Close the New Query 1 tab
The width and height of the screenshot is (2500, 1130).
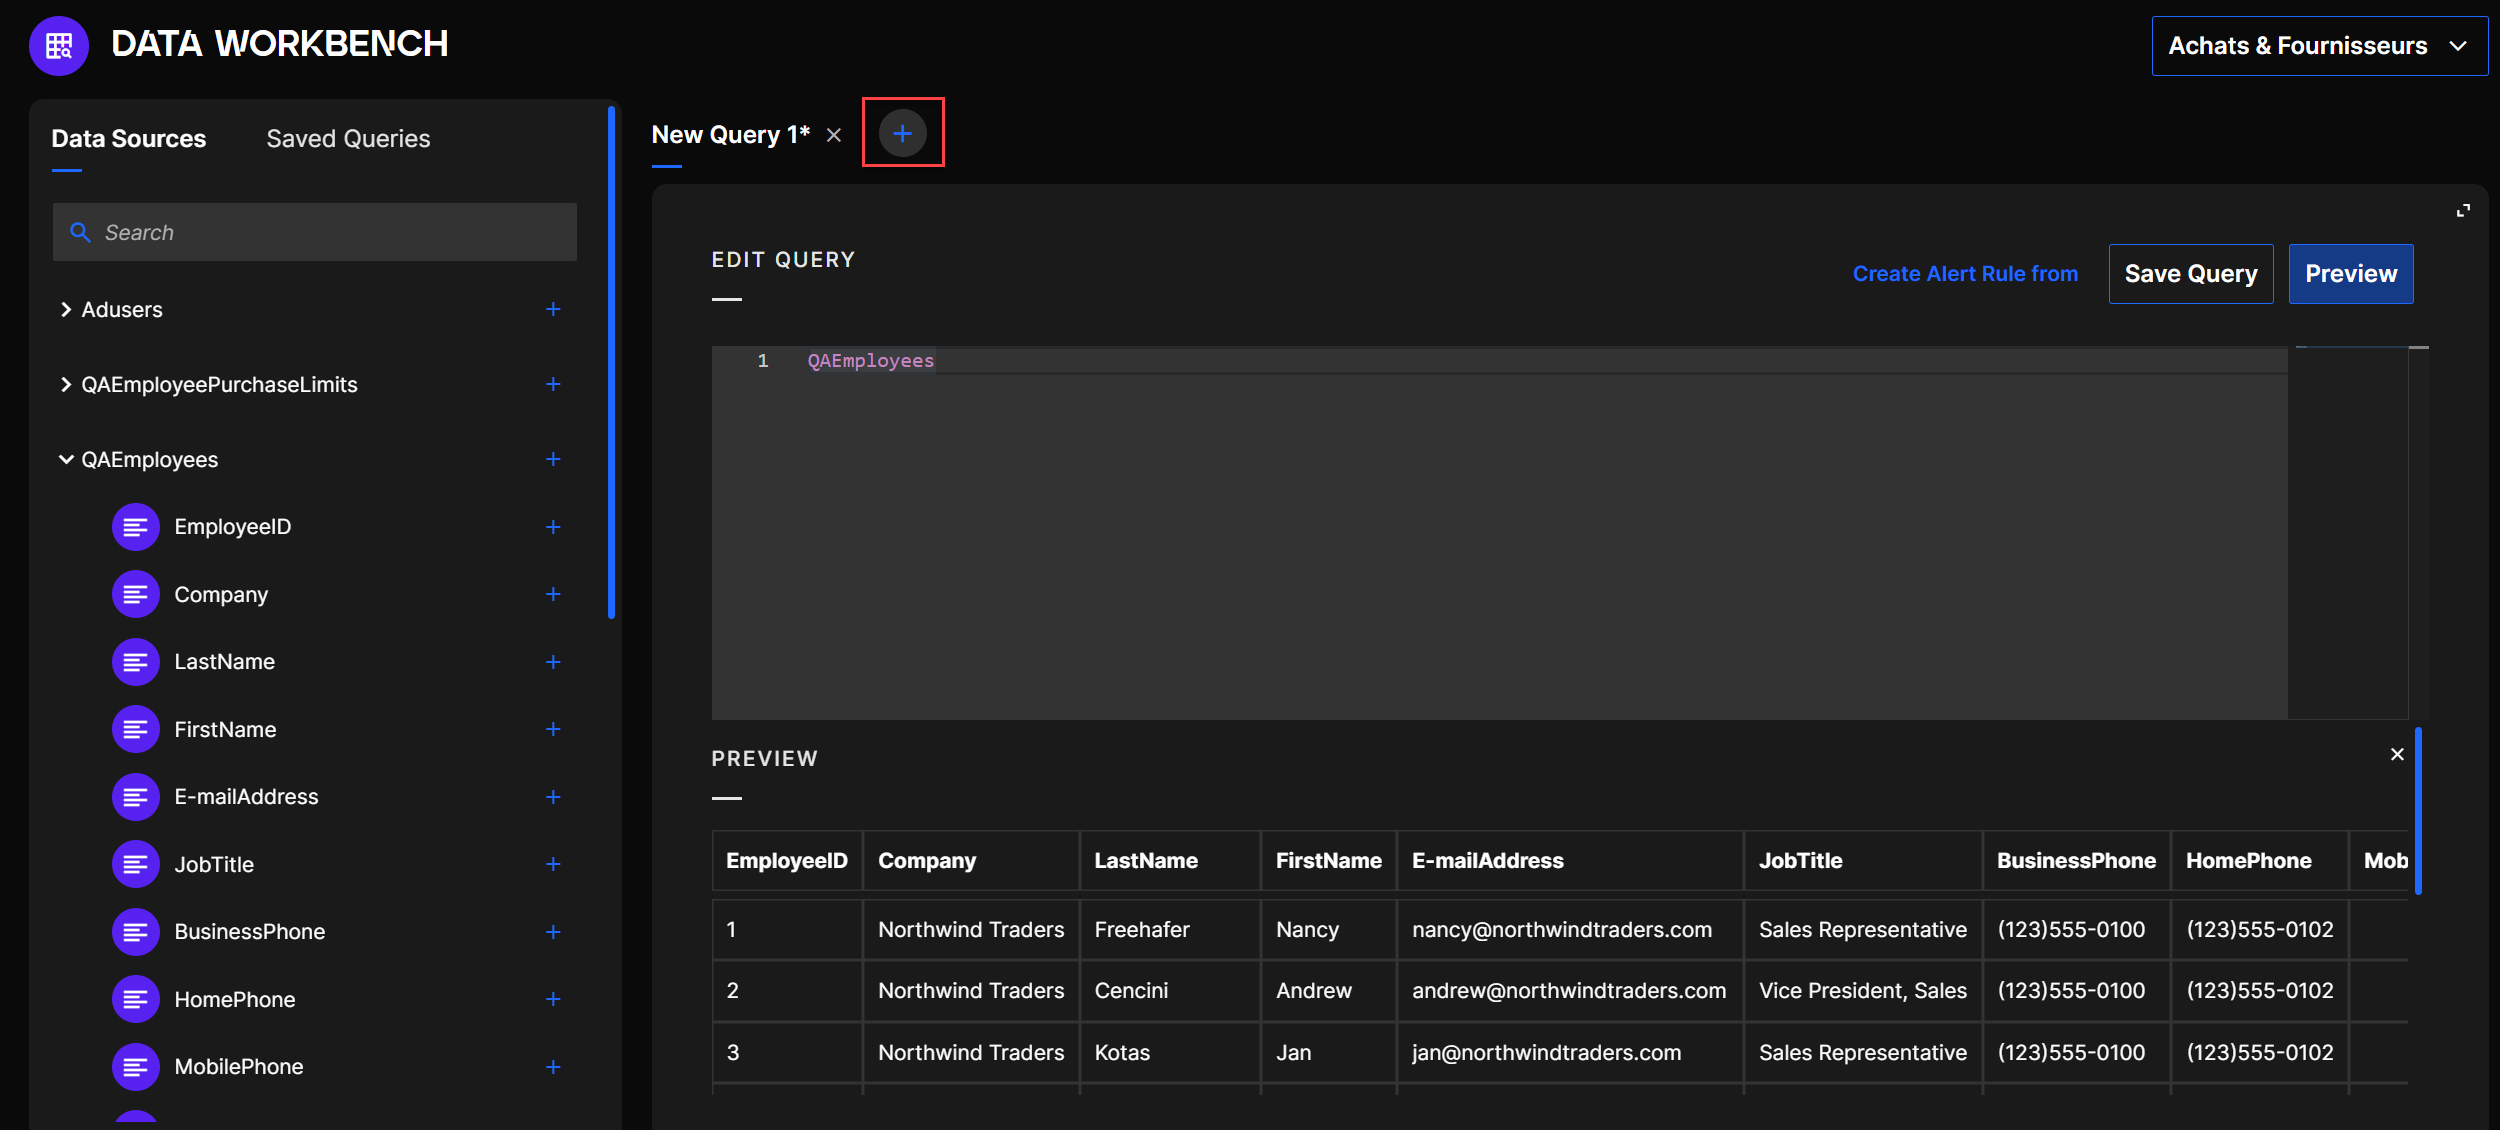pos(834,135)
